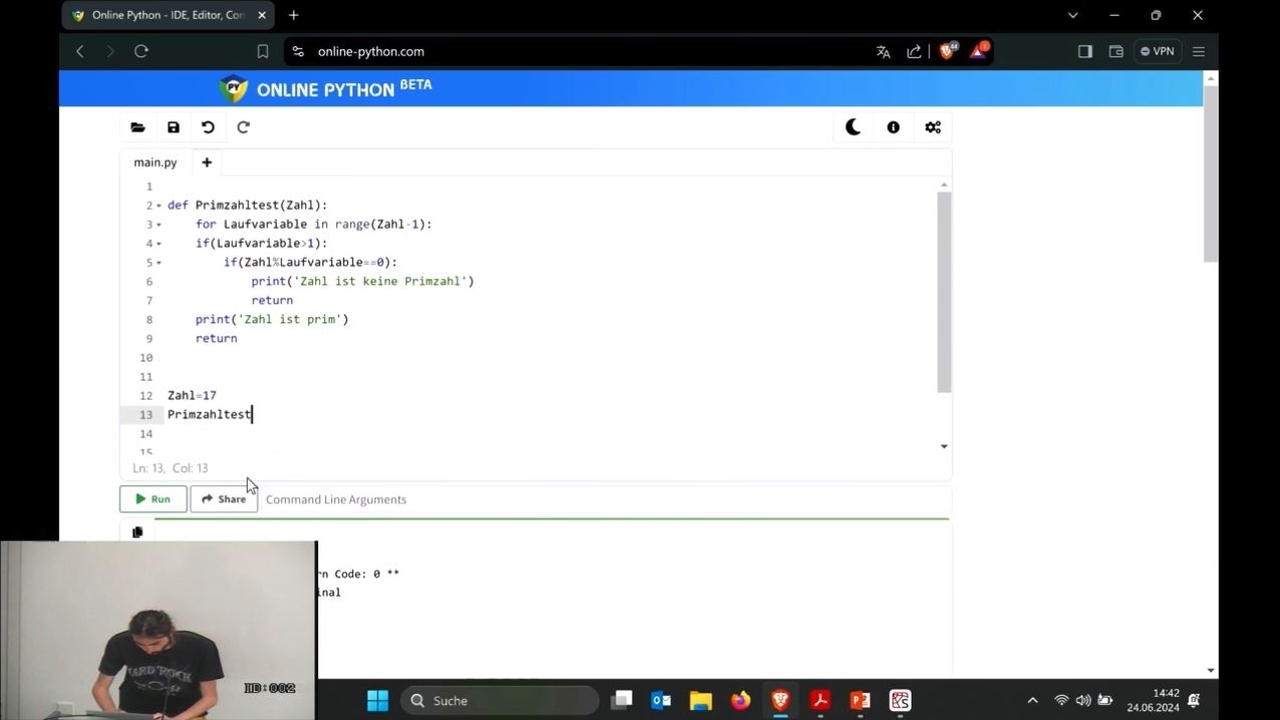Click the browser translate page icon

(x=883, y=51)
